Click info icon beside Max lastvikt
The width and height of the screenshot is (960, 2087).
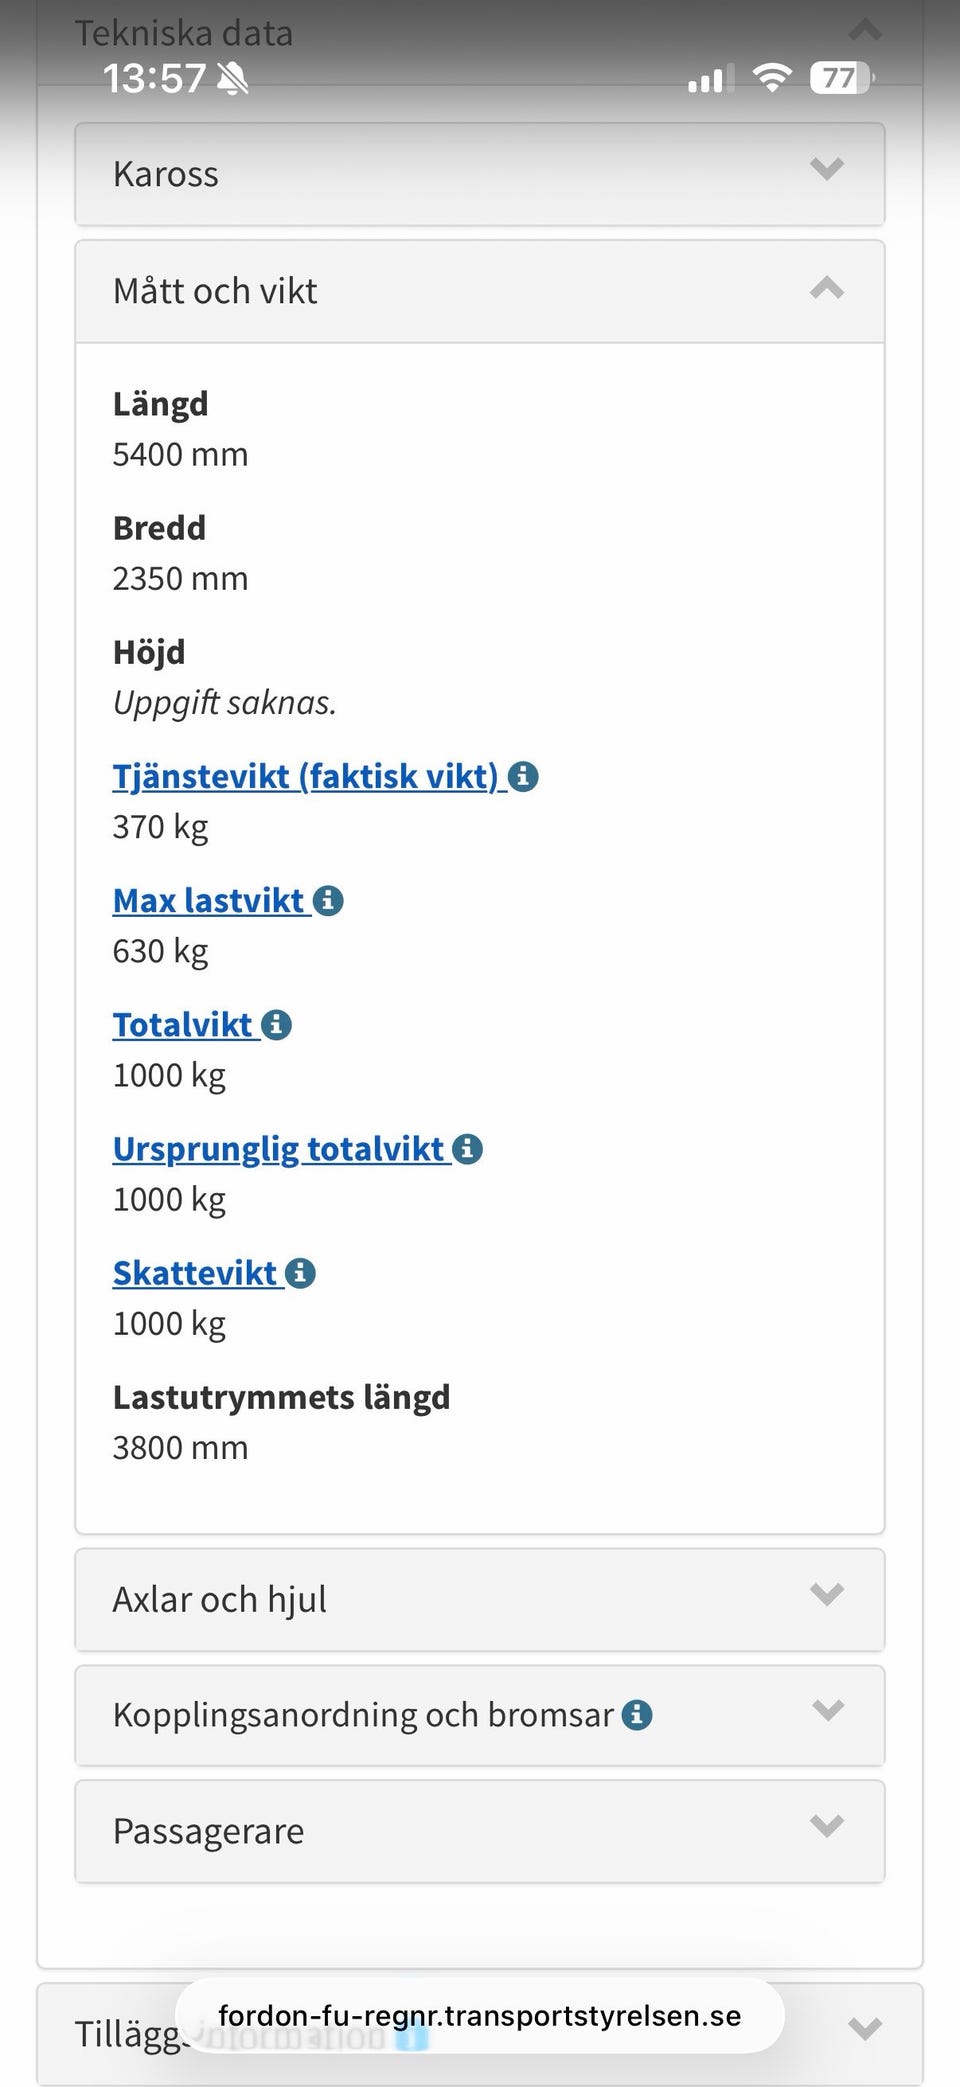[328, 901]
